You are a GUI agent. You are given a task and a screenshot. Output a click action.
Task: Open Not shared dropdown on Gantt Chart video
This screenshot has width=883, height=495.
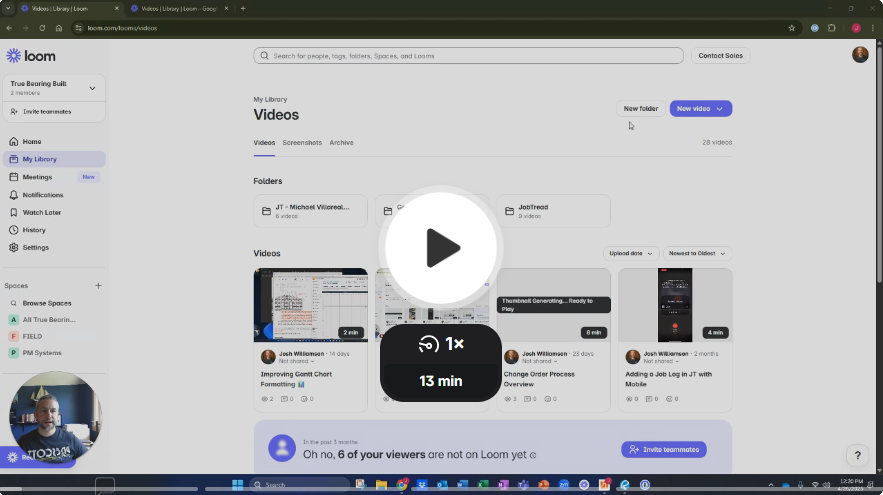tap(296, 361)
